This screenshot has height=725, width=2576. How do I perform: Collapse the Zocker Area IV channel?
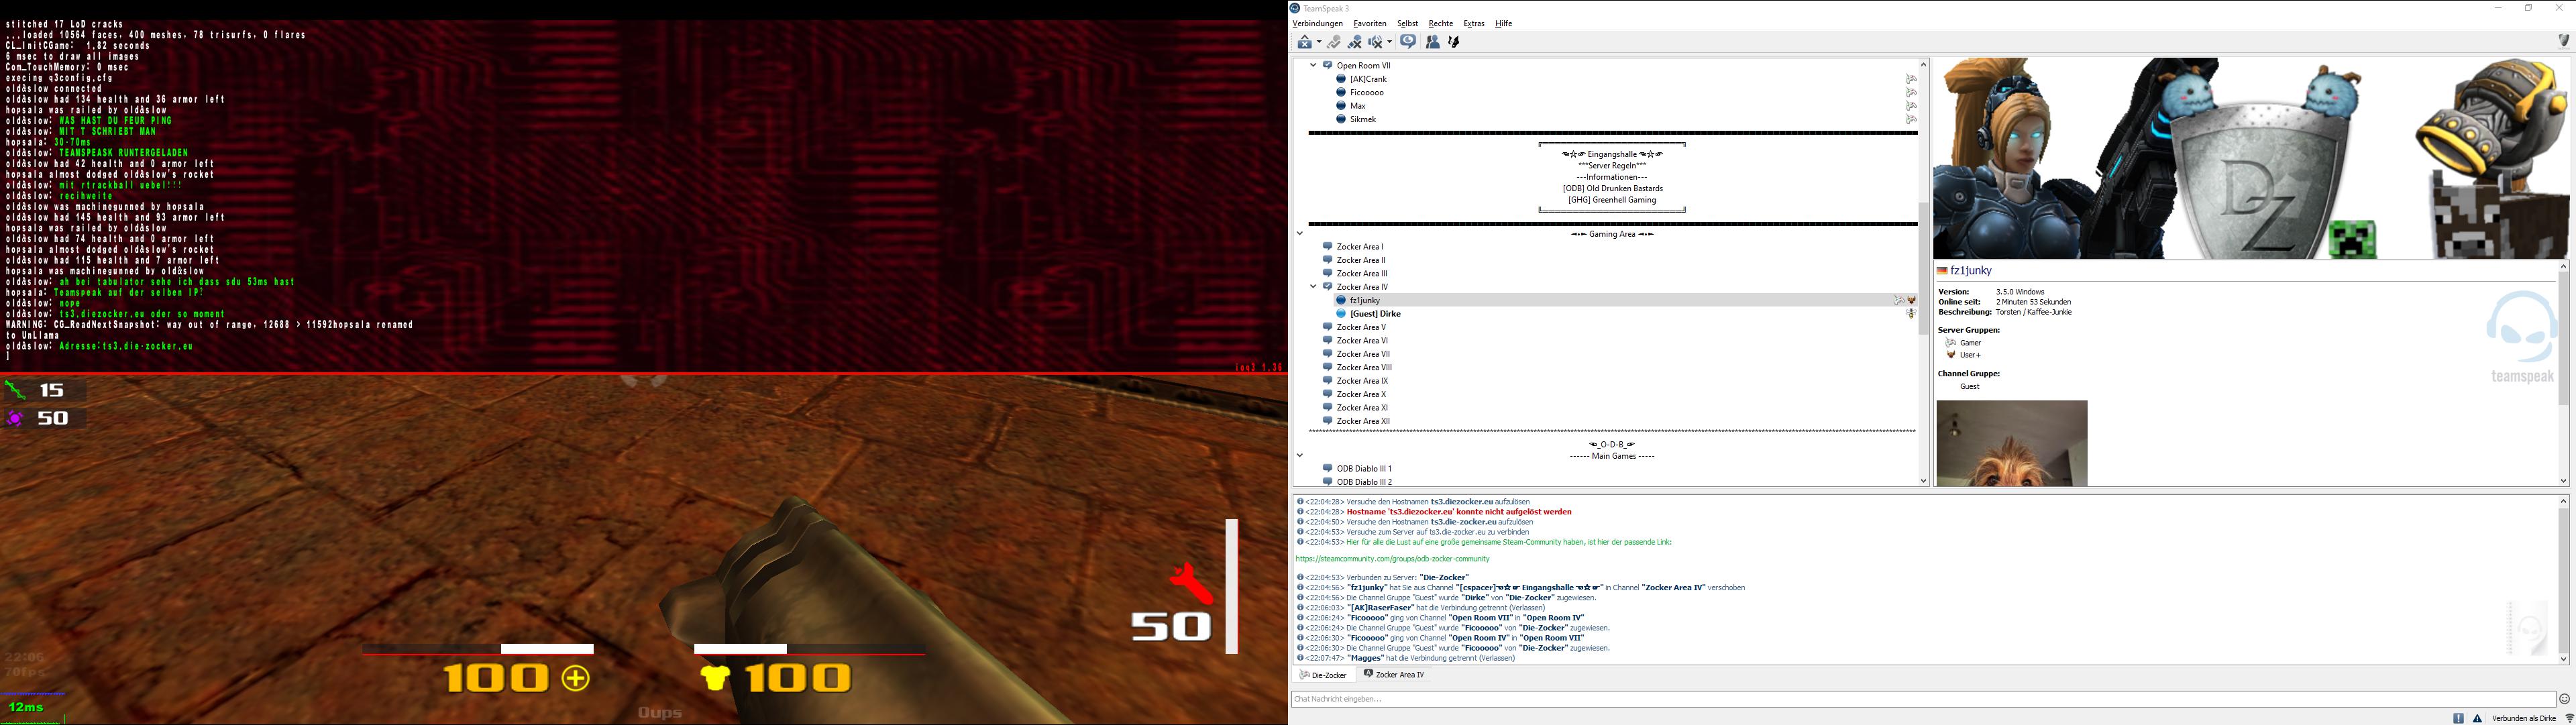click(1313, 287)
